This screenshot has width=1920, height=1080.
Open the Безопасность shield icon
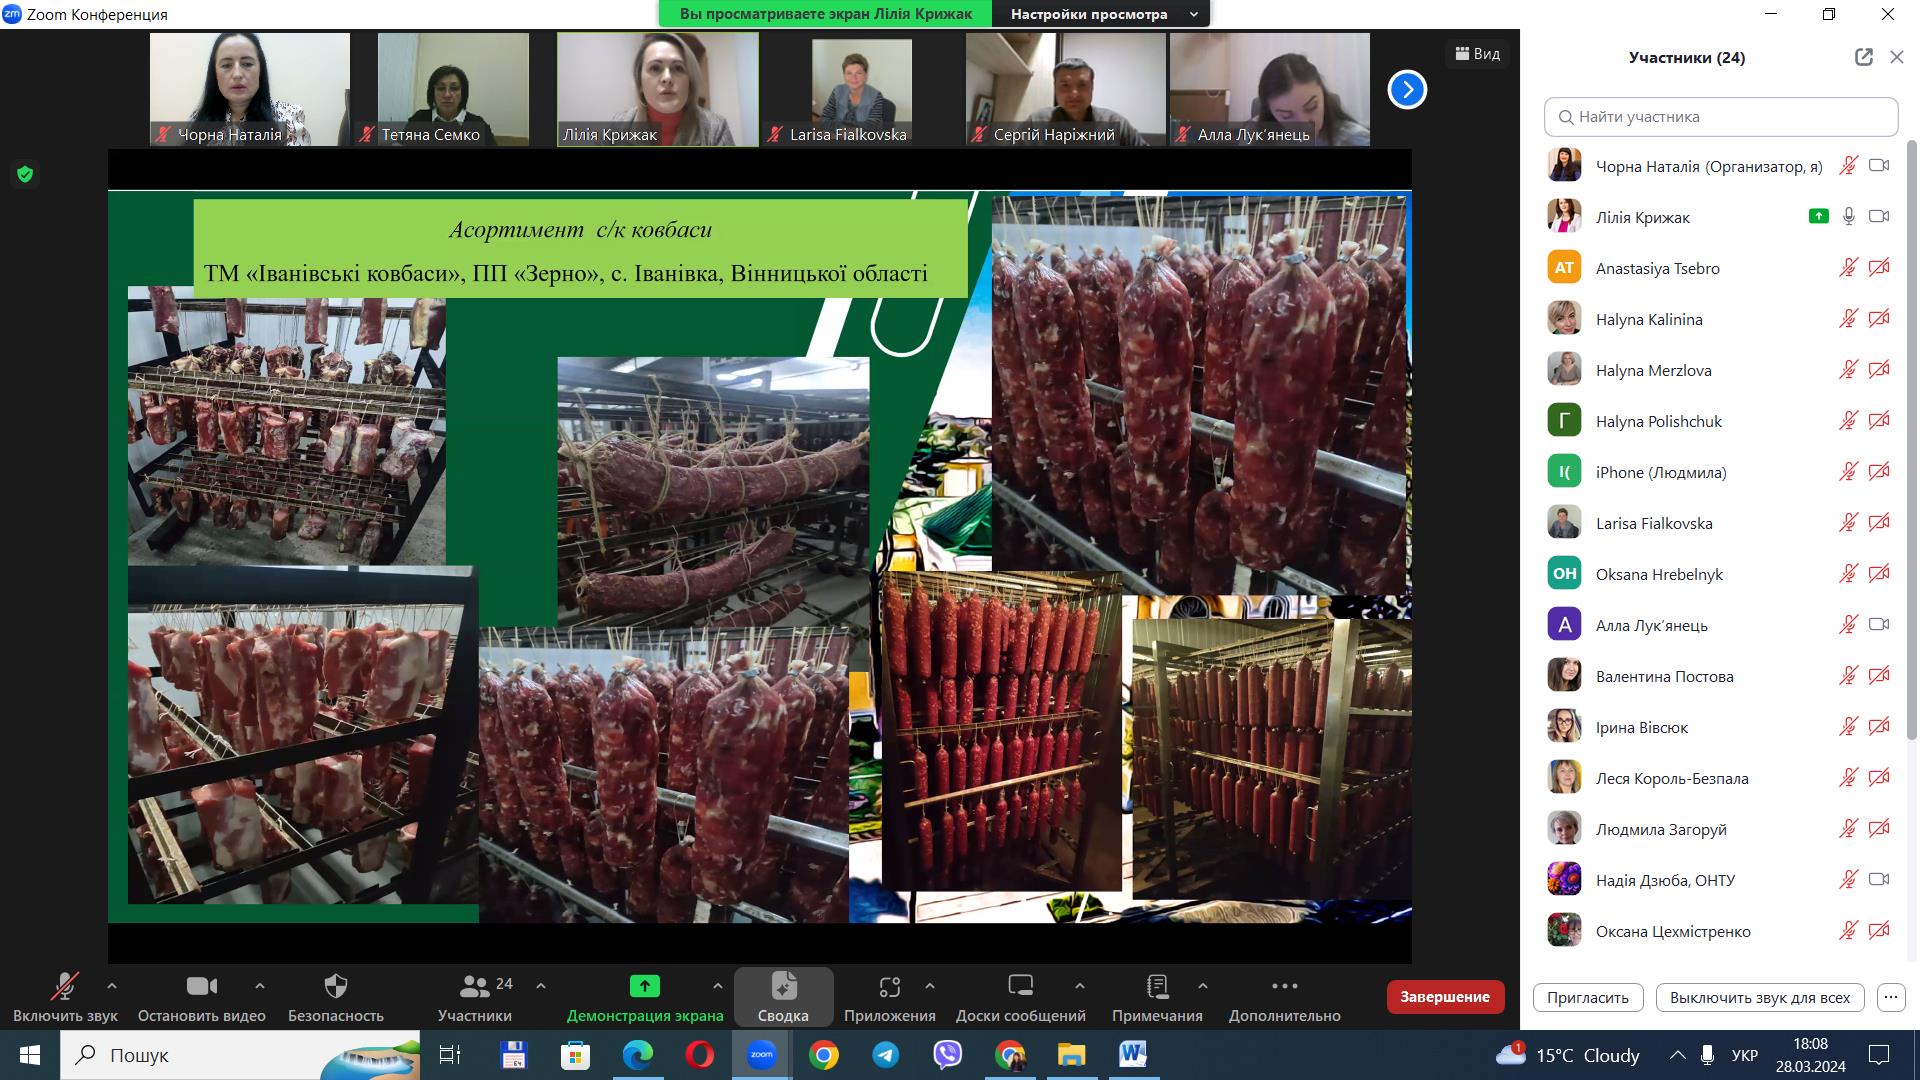[x=336, y=987]
